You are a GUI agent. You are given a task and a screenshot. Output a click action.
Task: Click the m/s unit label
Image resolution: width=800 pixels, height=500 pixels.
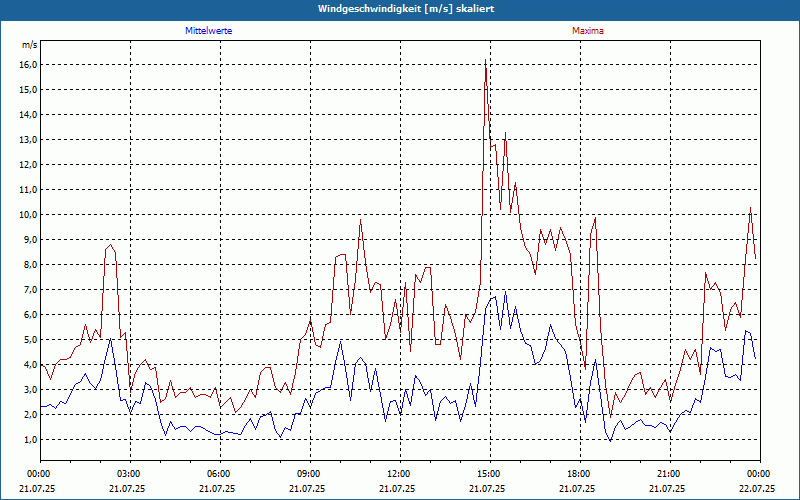(x=30, y=45)
